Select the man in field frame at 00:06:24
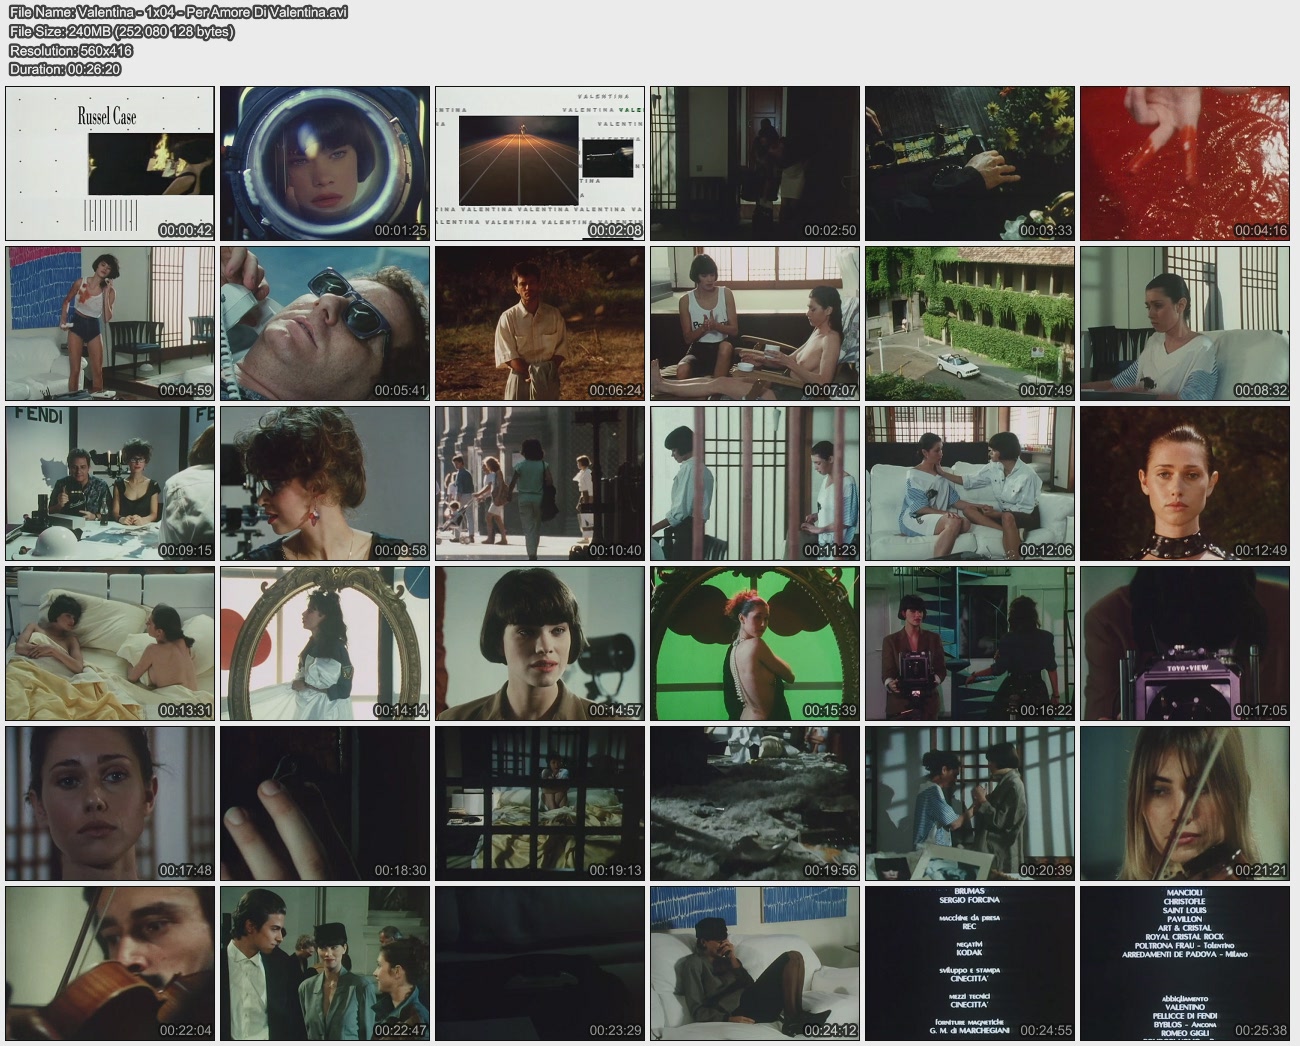Screen dimensions: 1300x1046 pos(540,323)
